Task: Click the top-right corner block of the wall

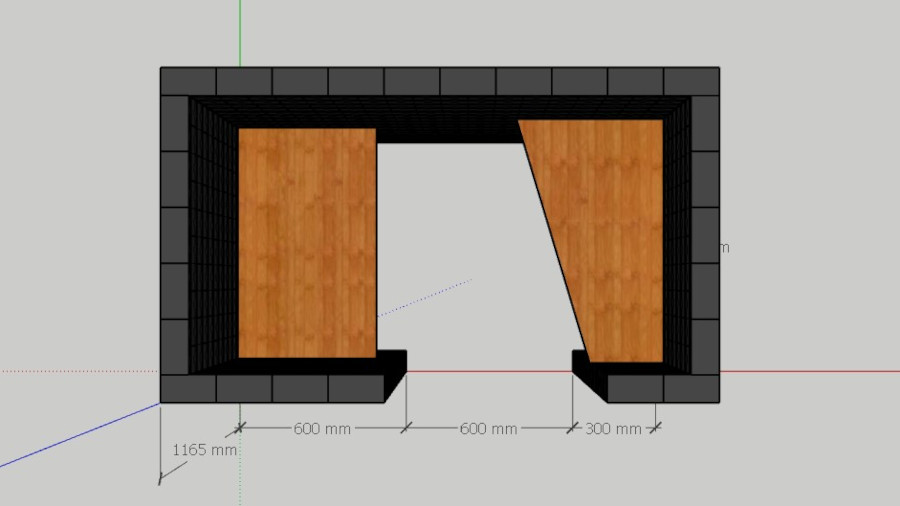Action: [x=691, y=81]
